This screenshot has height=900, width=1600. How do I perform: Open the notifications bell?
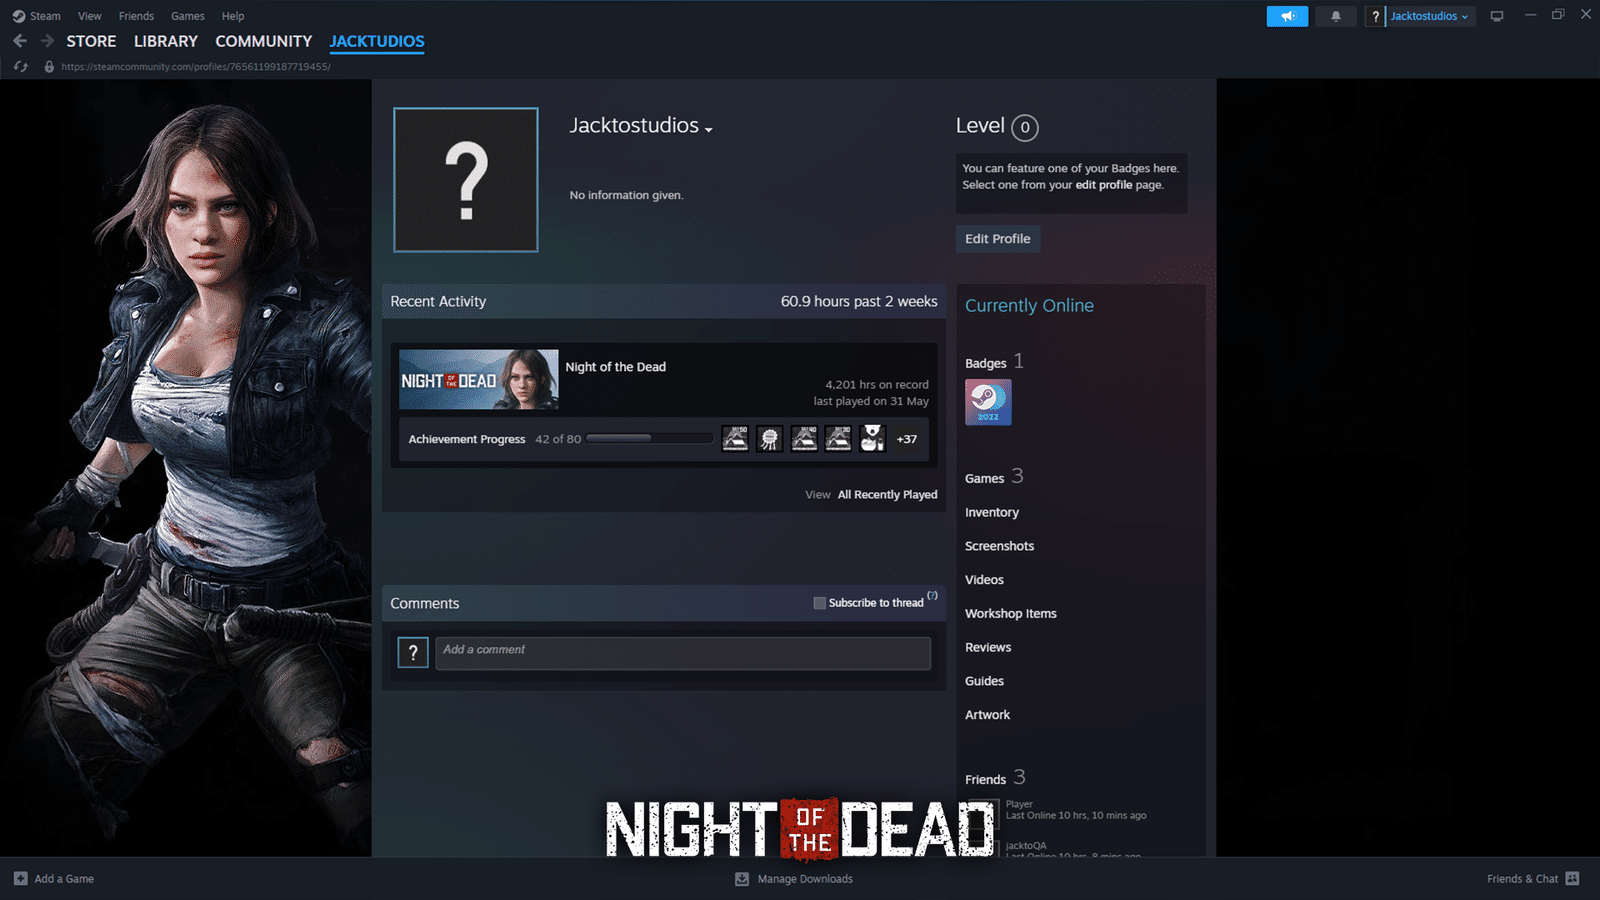[1336, 16]
